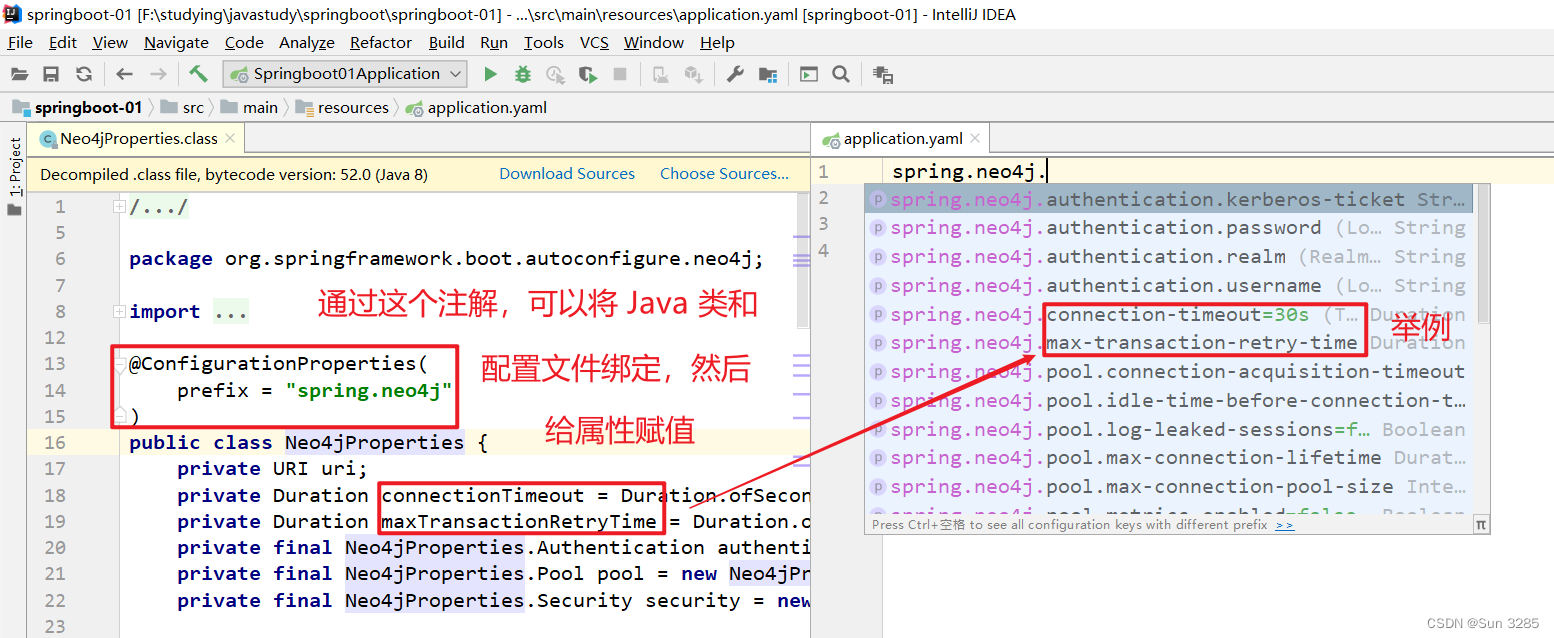Run Springboot01Application with green play icon
1554x638 pixels.
[x=490, y=74]
